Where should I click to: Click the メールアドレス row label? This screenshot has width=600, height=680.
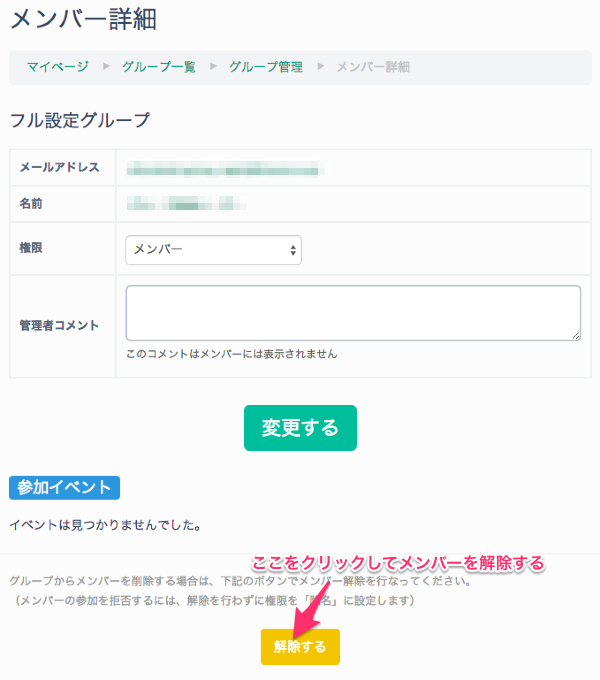pyautogui.click(x=59, y=167)
